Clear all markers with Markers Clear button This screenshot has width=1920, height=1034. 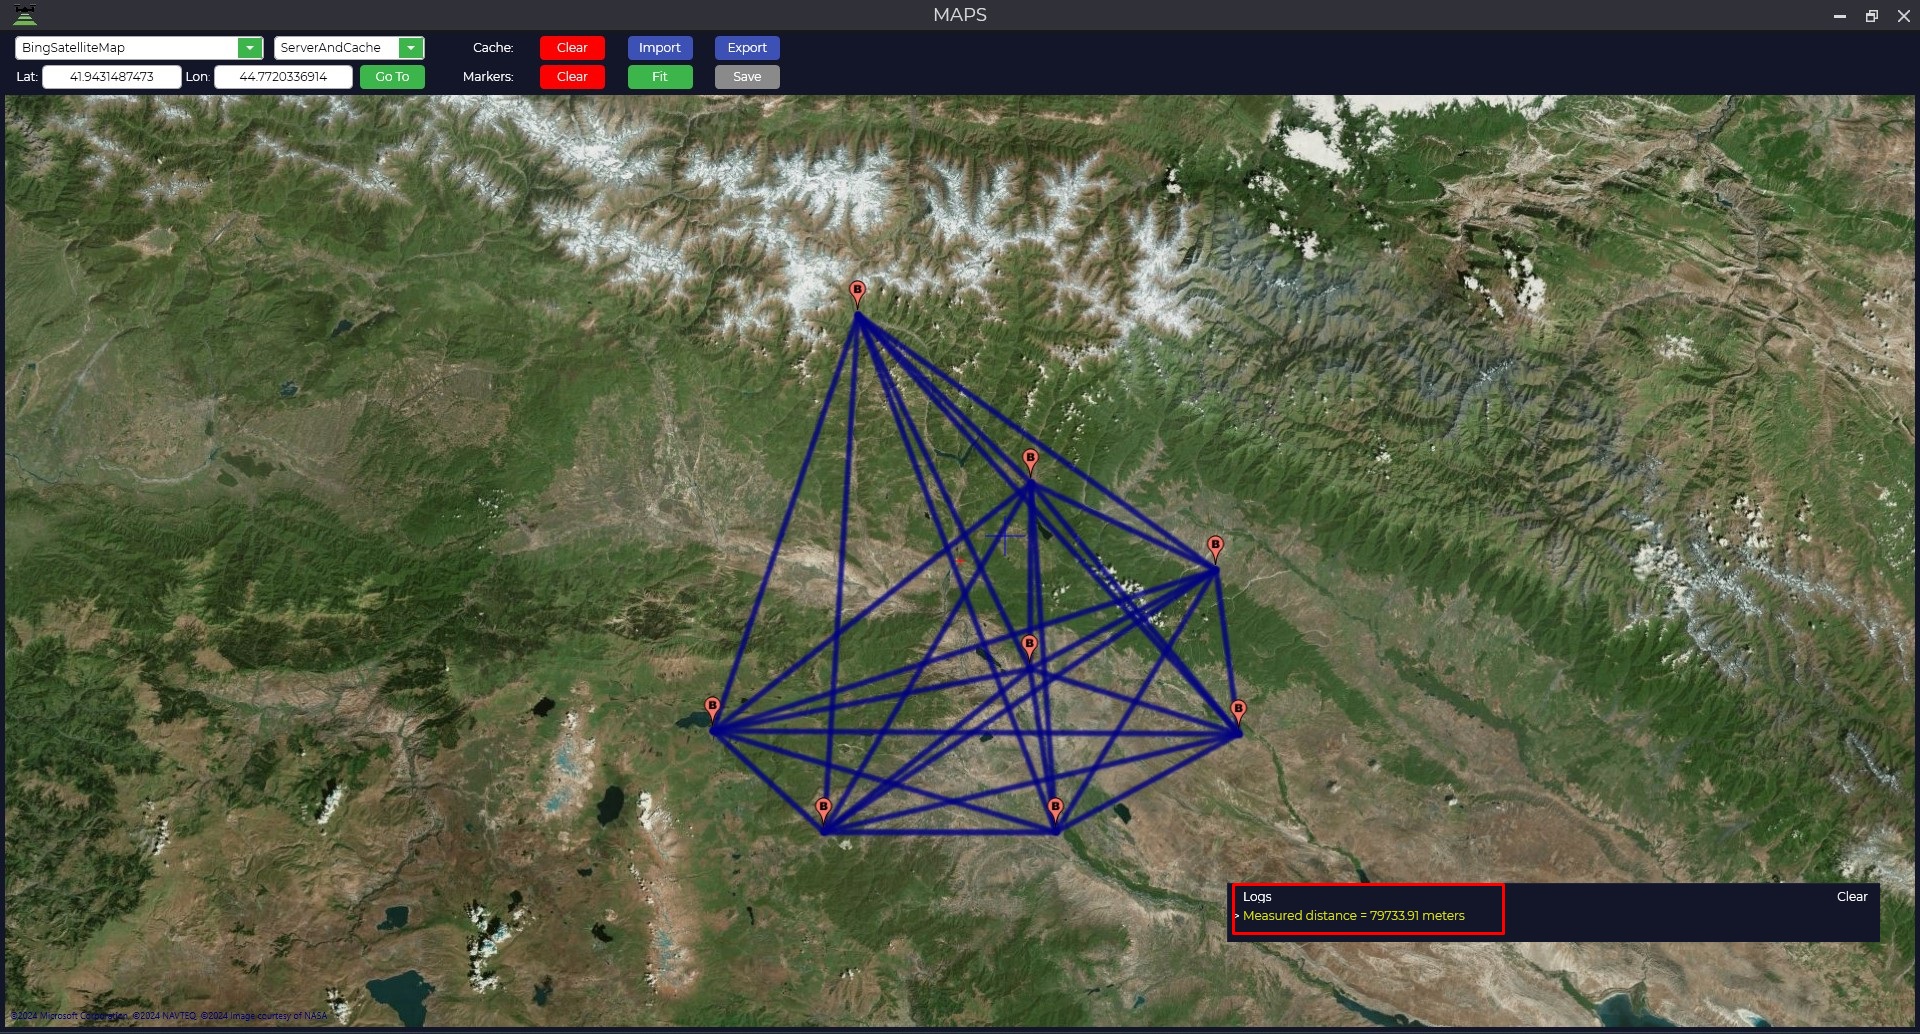[572, 77]
